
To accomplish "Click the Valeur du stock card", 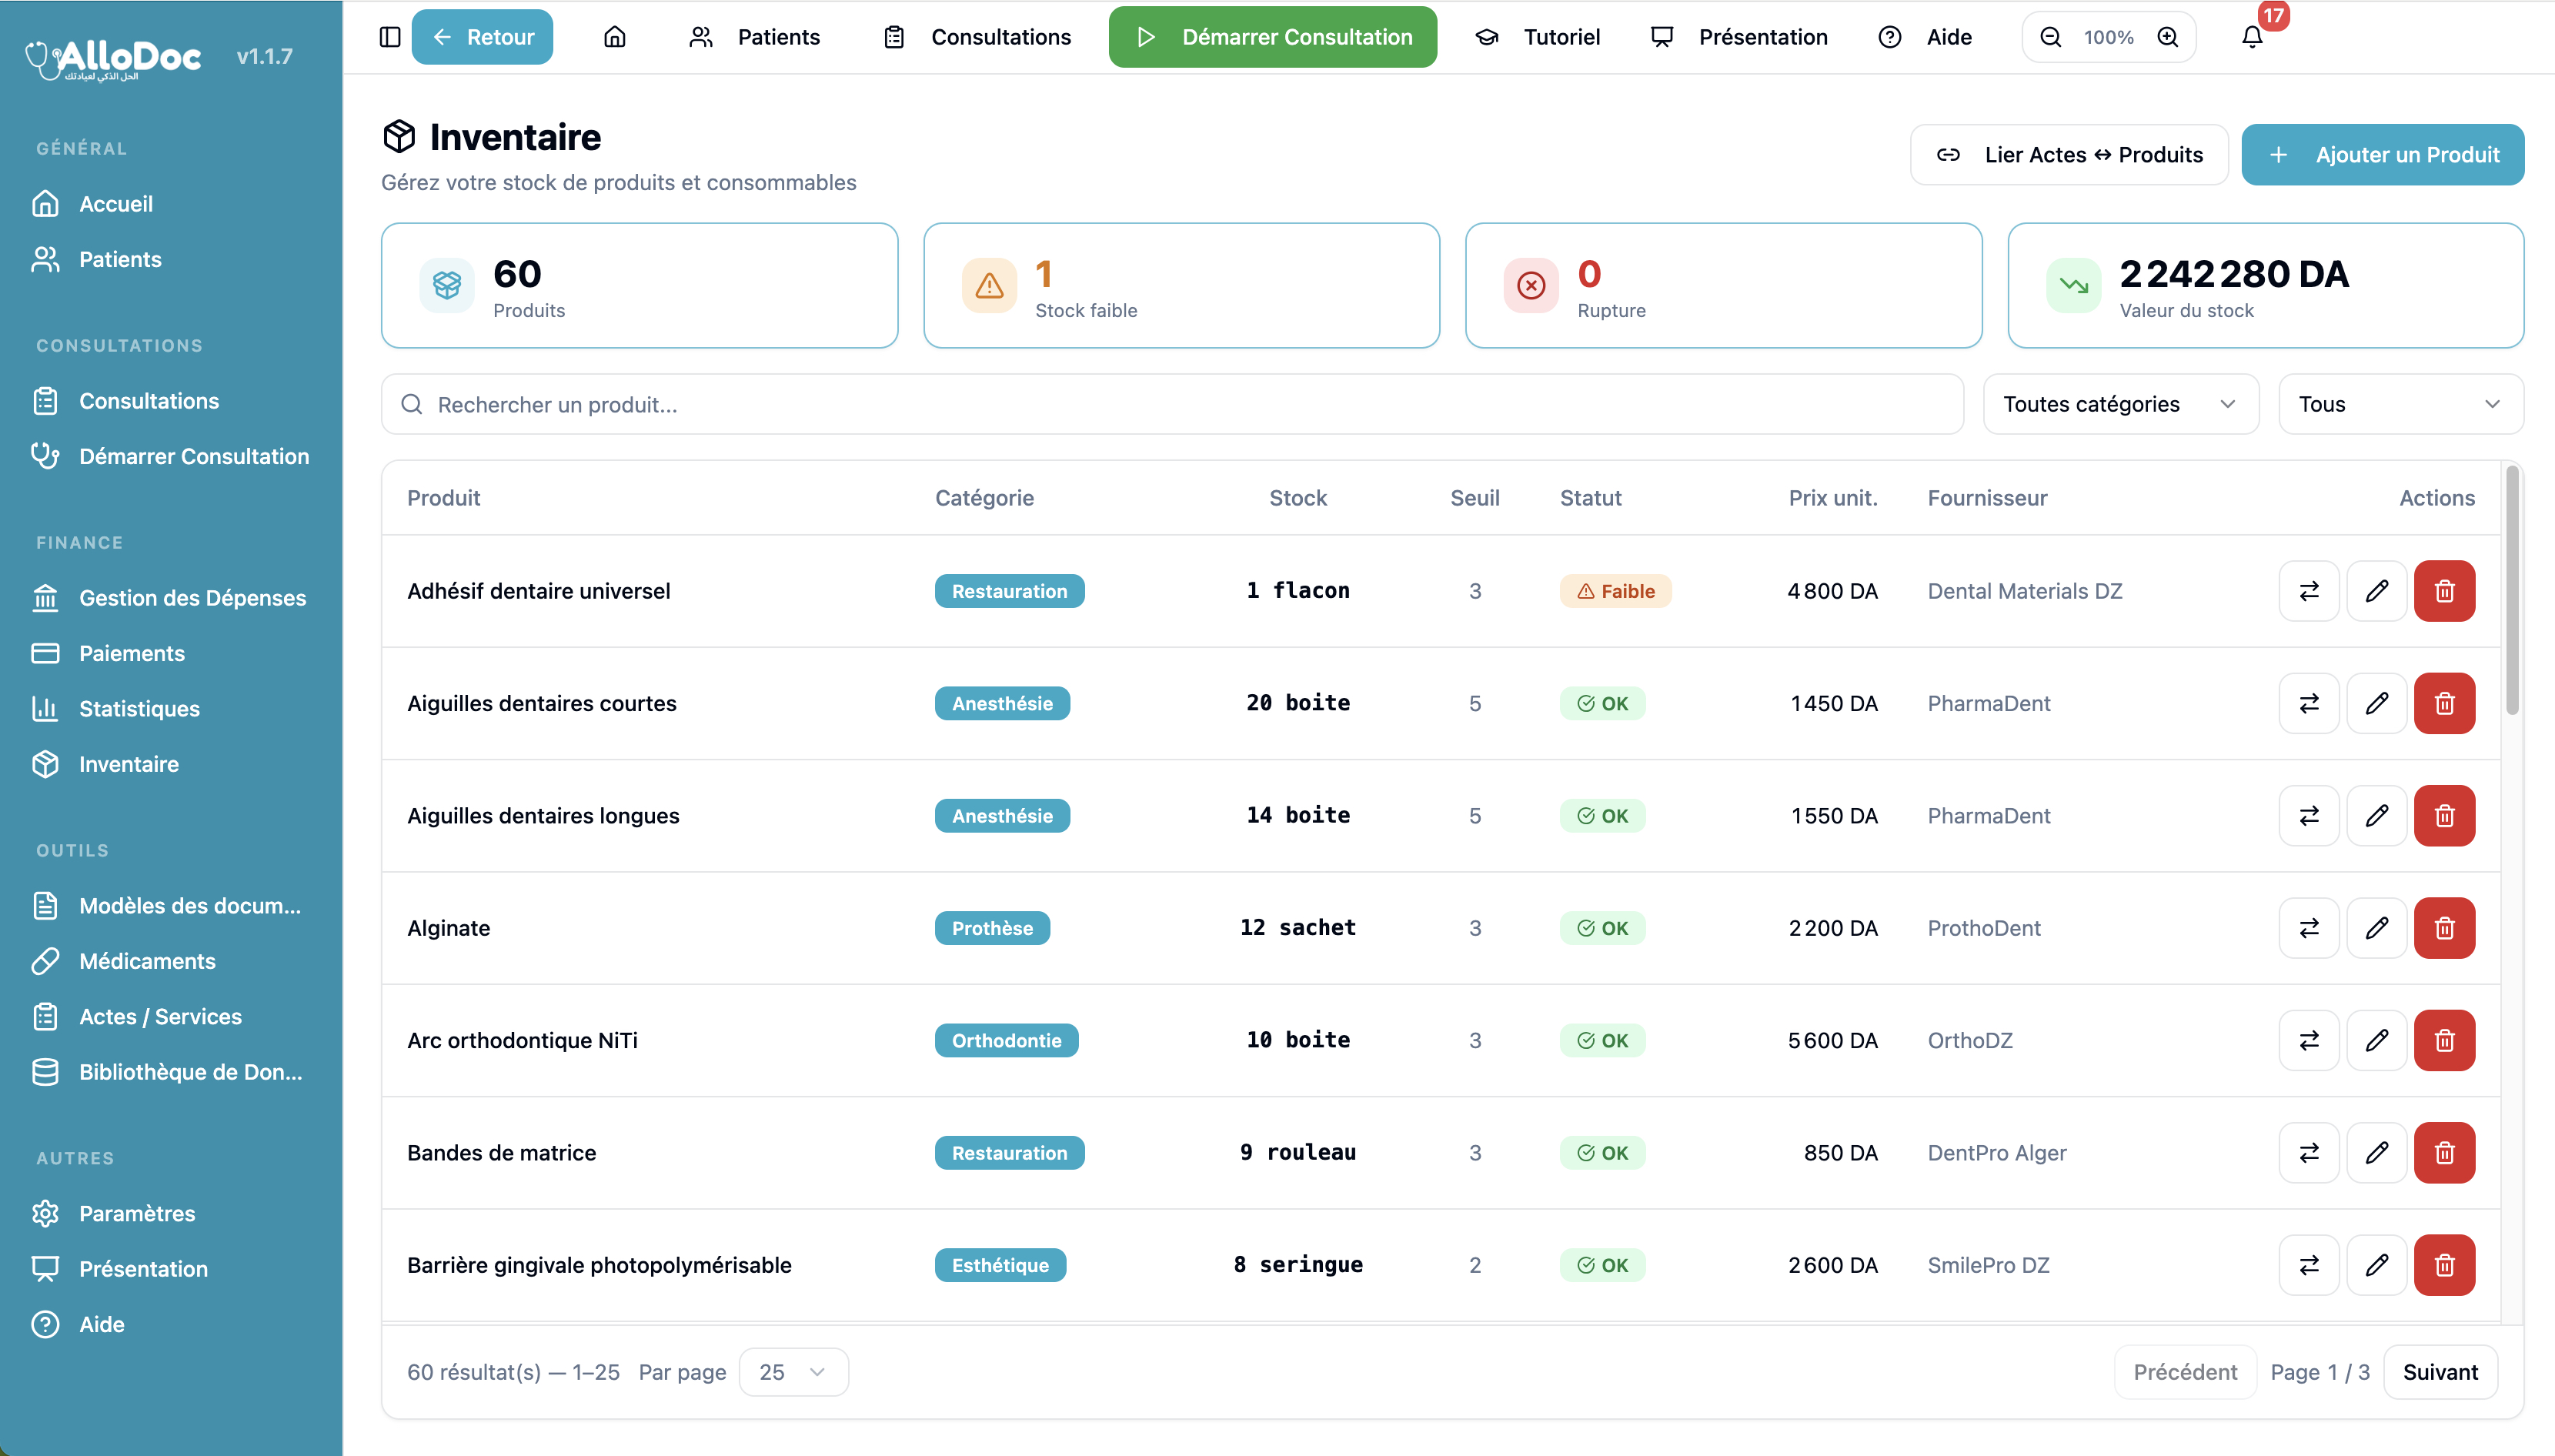I will pos(2265,286).
